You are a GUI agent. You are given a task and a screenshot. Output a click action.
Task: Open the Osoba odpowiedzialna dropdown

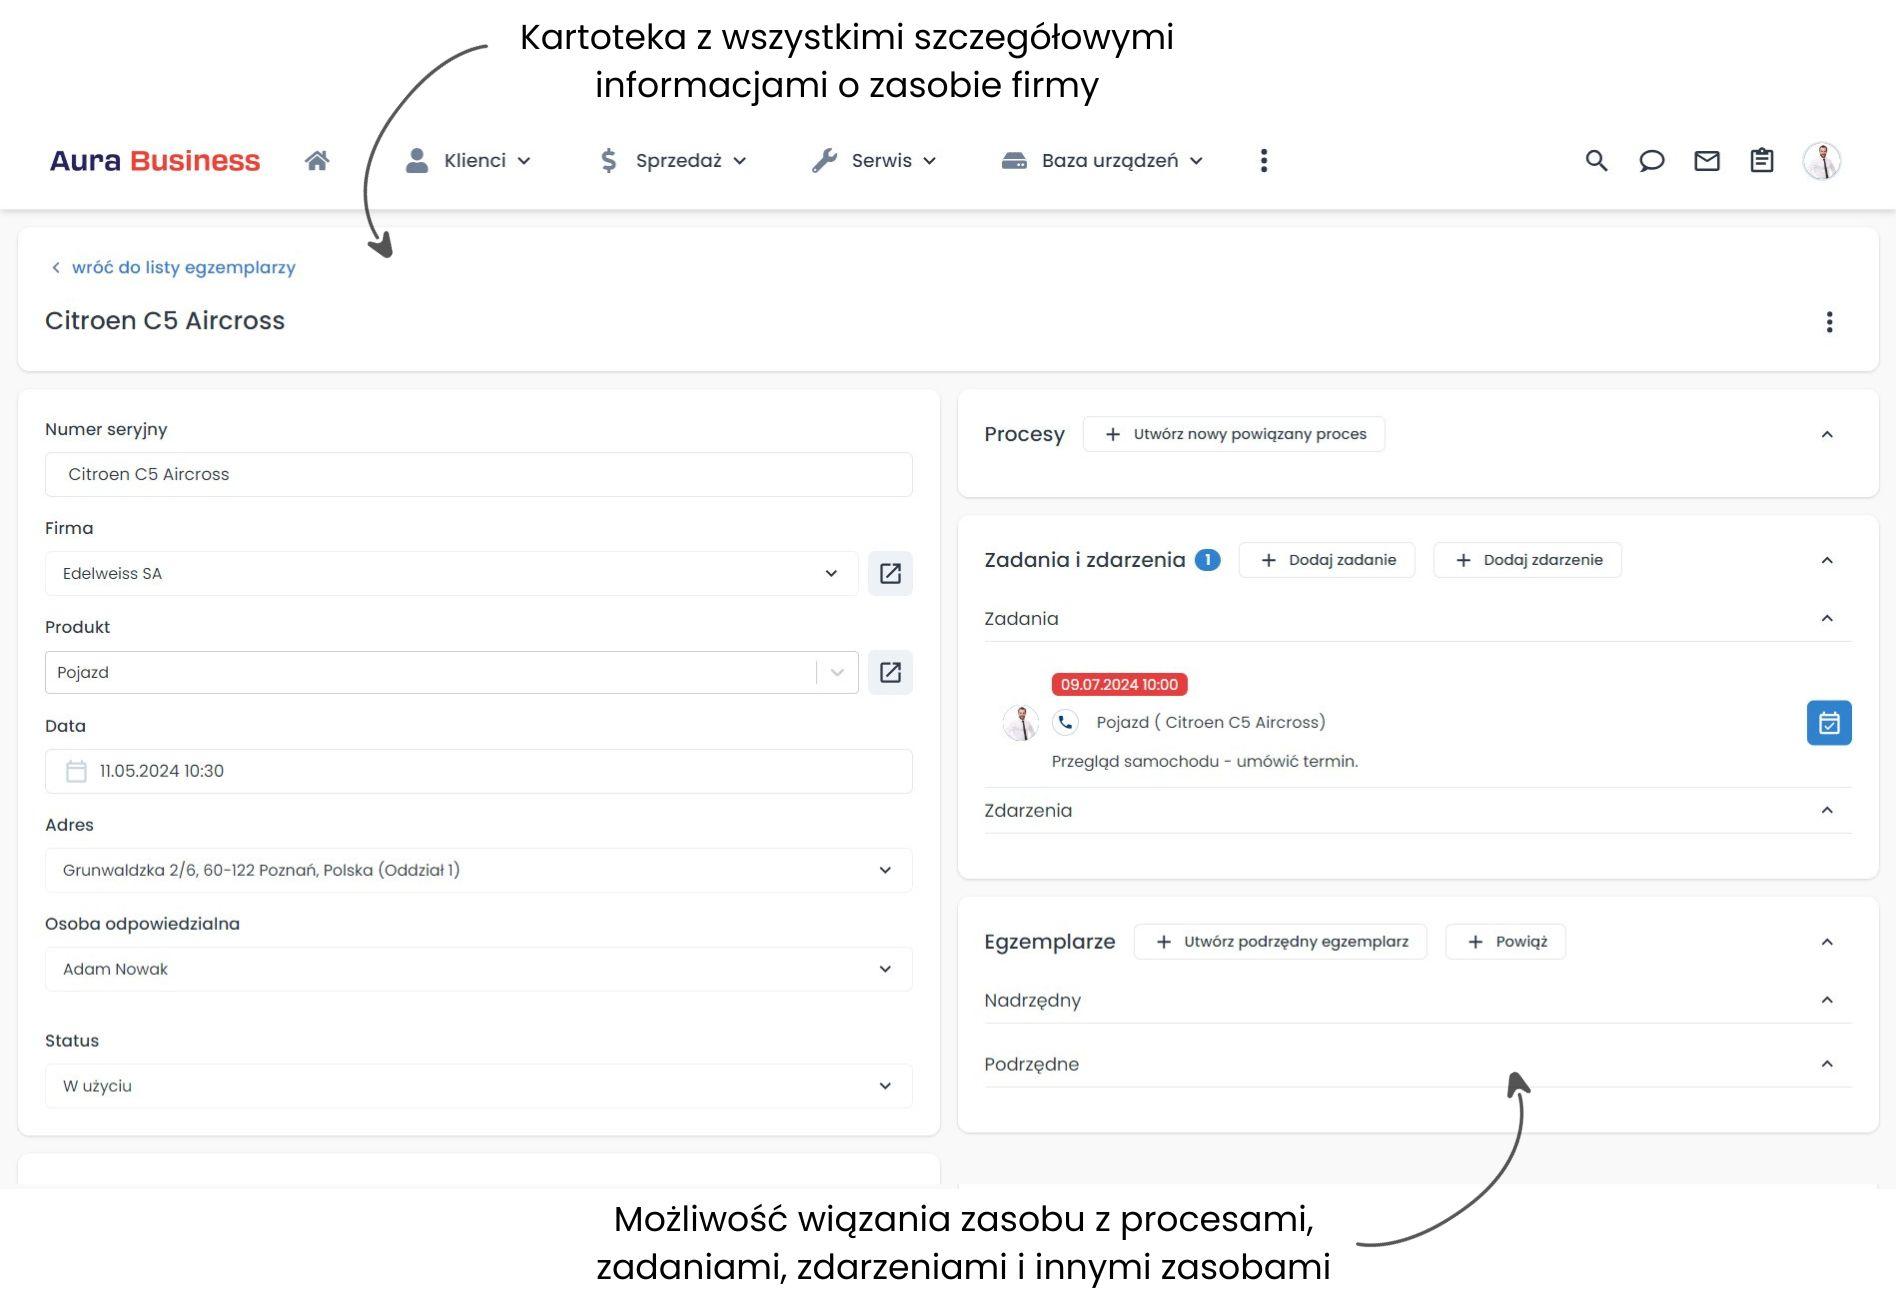pos(478,969)
